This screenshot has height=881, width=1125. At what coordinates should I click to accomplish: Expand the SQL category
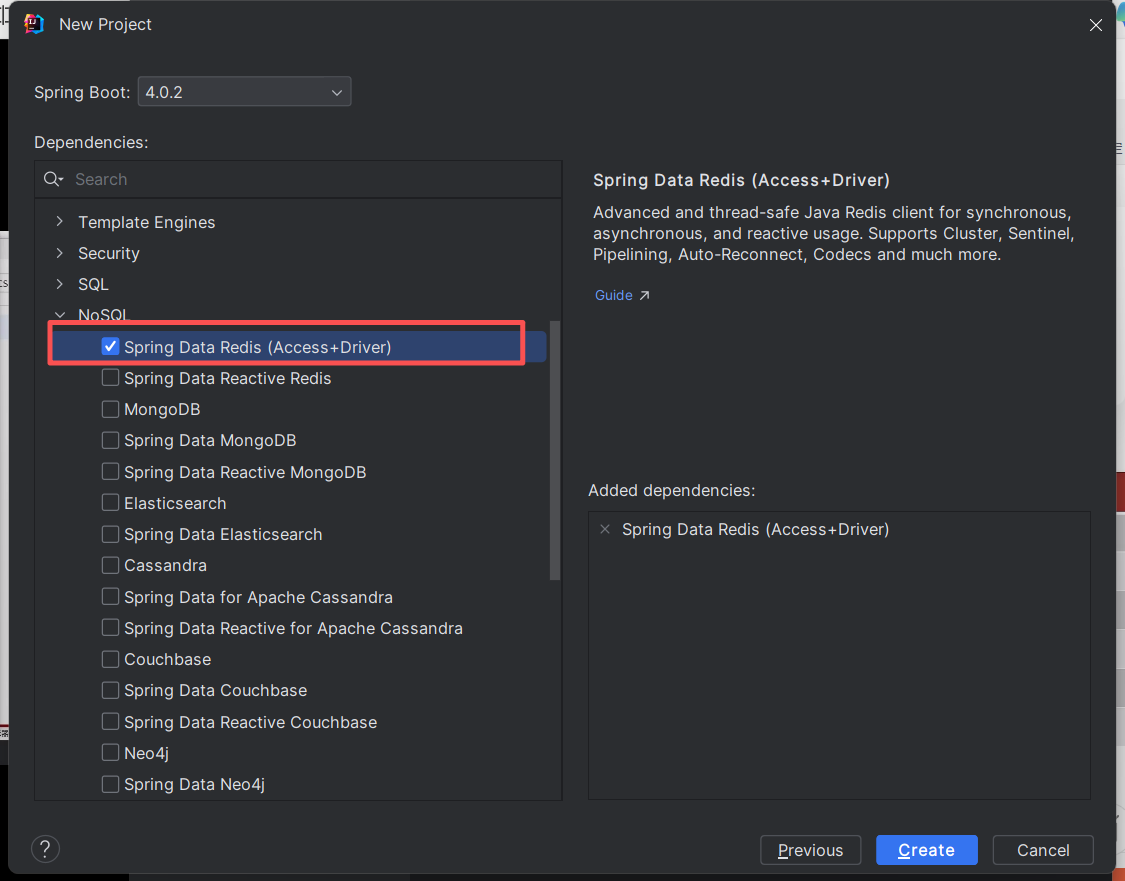pyautogui.click(x=60, y=284)
